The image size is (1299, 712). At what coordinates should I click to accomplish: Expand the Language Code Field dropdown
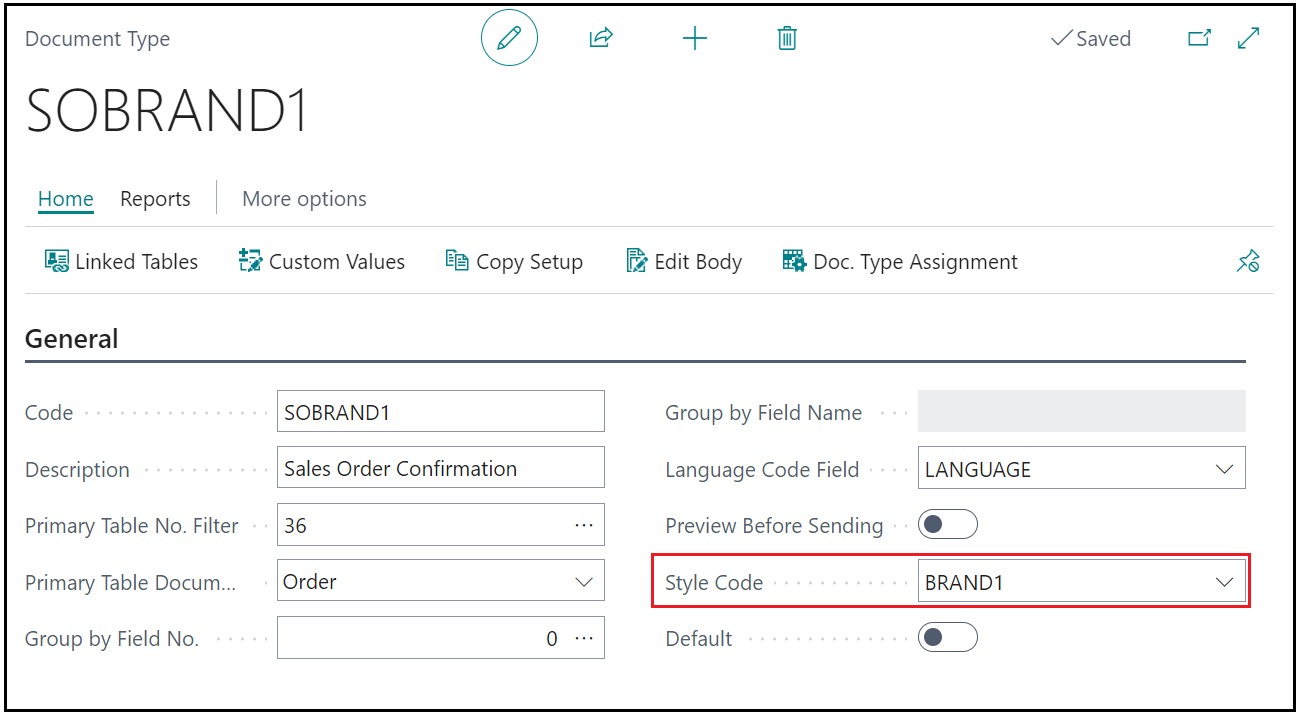click(x=1224, y=469)
